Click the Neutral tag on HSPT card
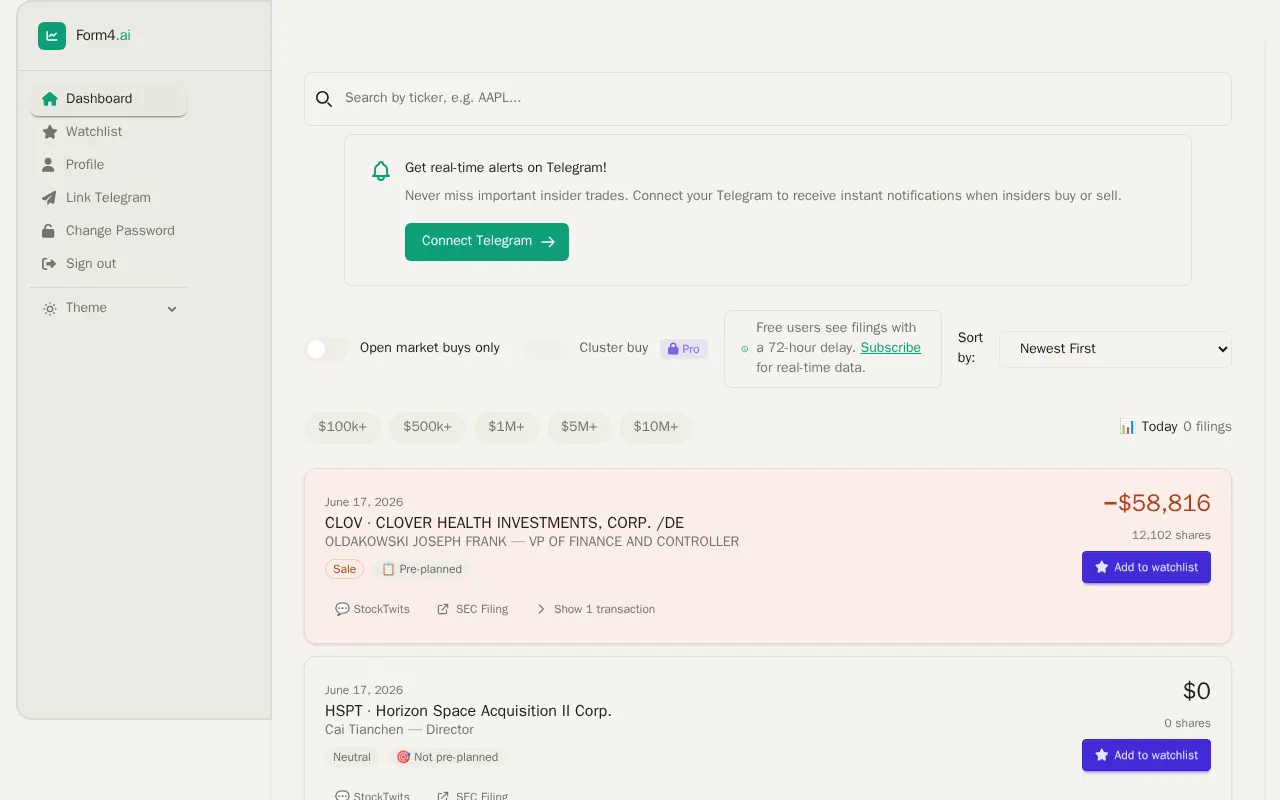The image size is (1280, 800). point(352,757)
